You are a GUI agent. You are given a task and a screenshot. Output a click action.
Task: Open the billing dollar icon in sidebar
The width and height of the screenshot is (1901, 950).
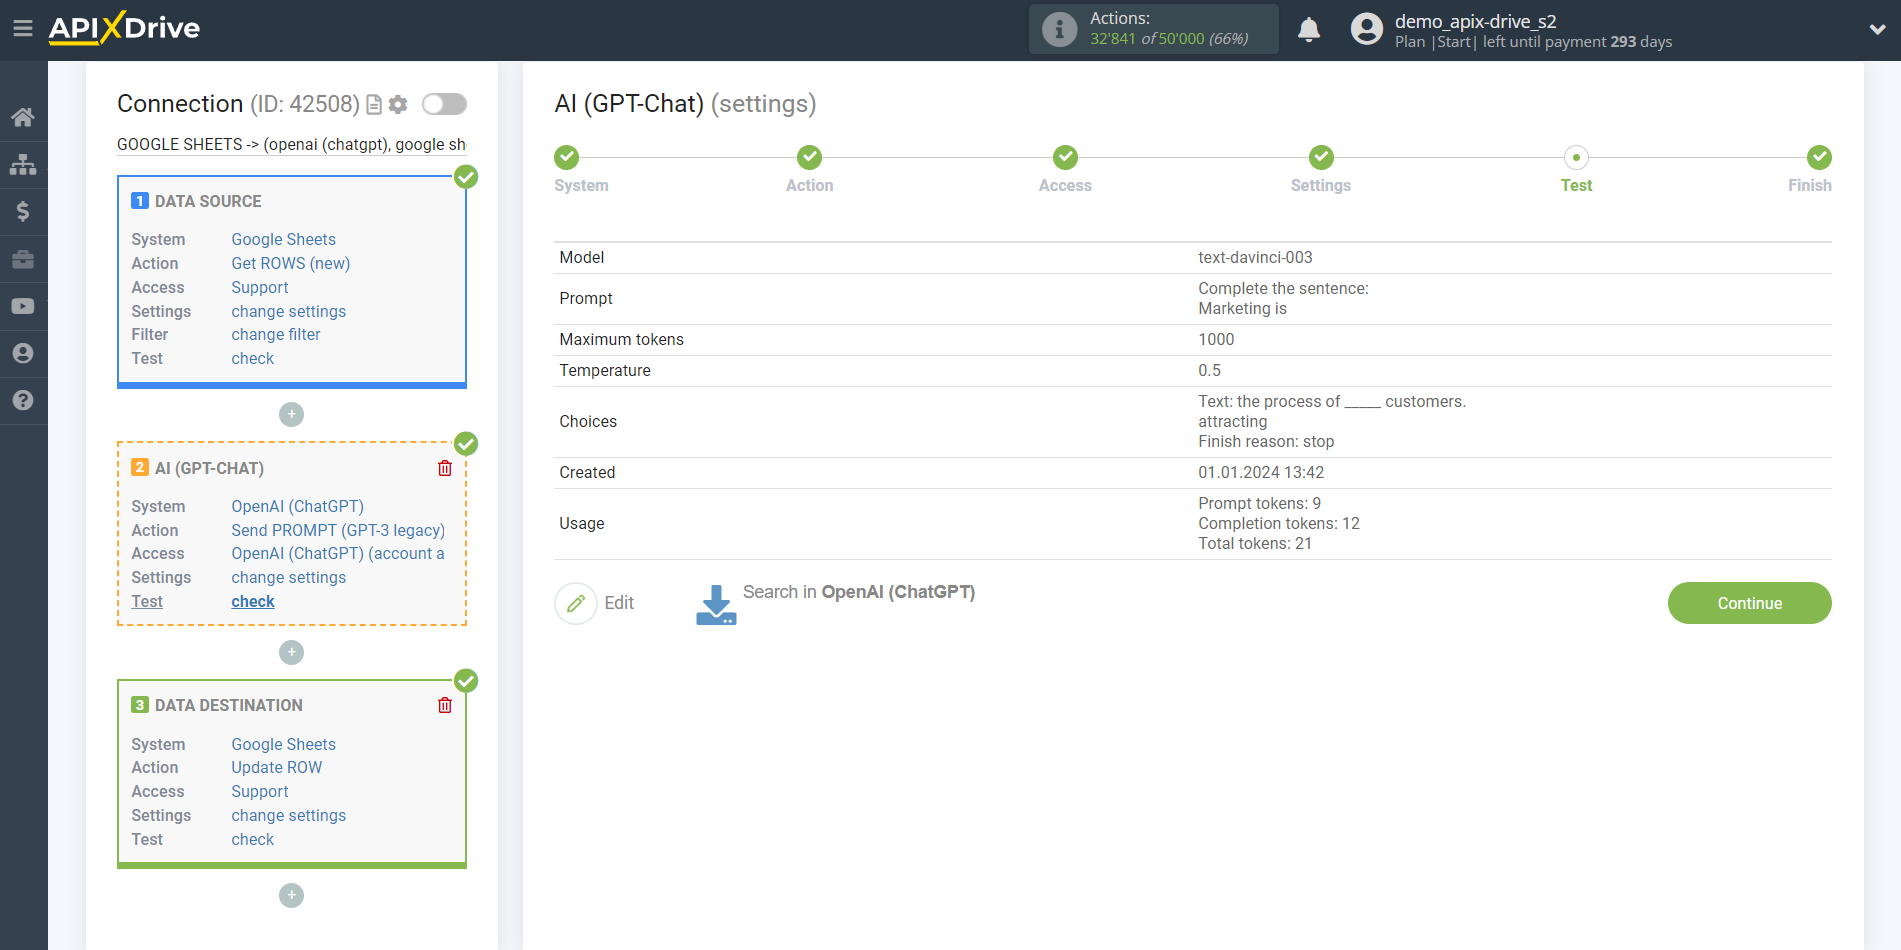coord(23,211)
